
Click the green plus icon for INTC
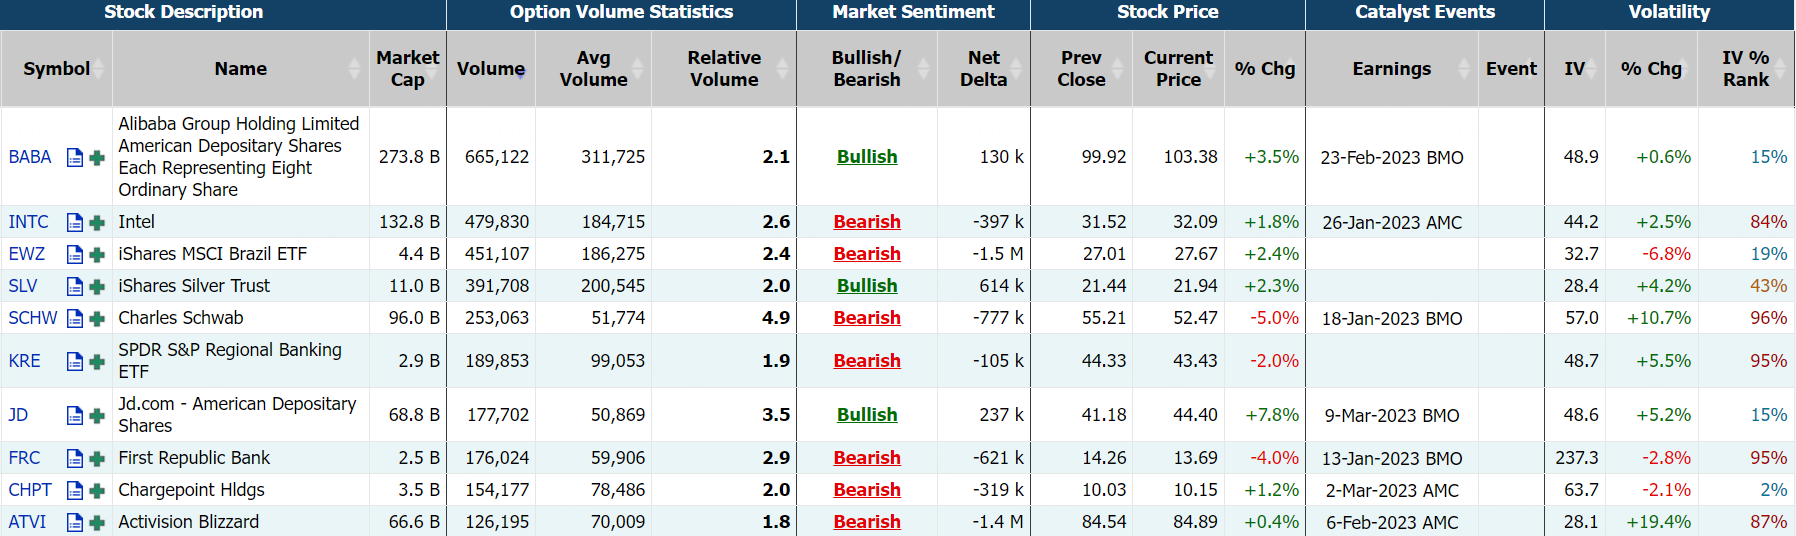(x=97, y=223)
